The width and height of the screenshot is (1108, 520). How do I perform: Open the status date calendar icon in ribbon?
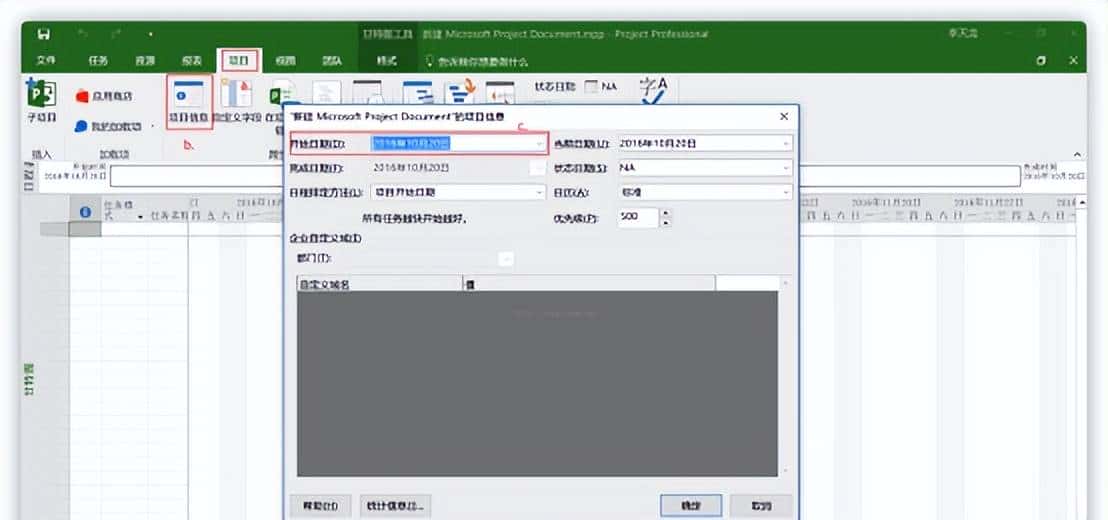tap(591, 86)
